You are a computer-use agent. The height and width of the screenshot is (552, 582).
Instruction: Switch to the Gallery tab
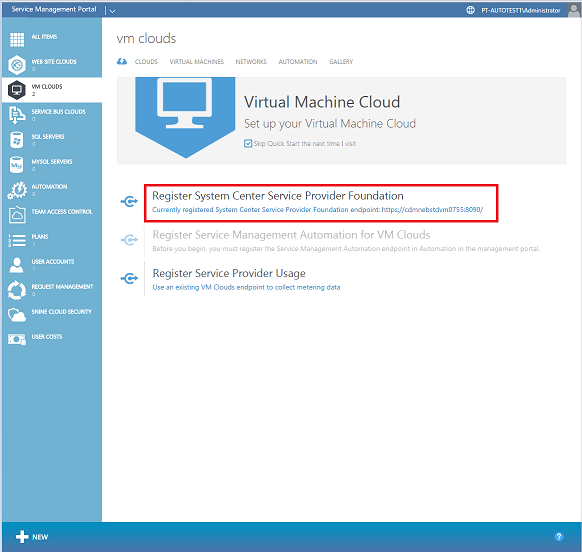[x=341, y=62]
